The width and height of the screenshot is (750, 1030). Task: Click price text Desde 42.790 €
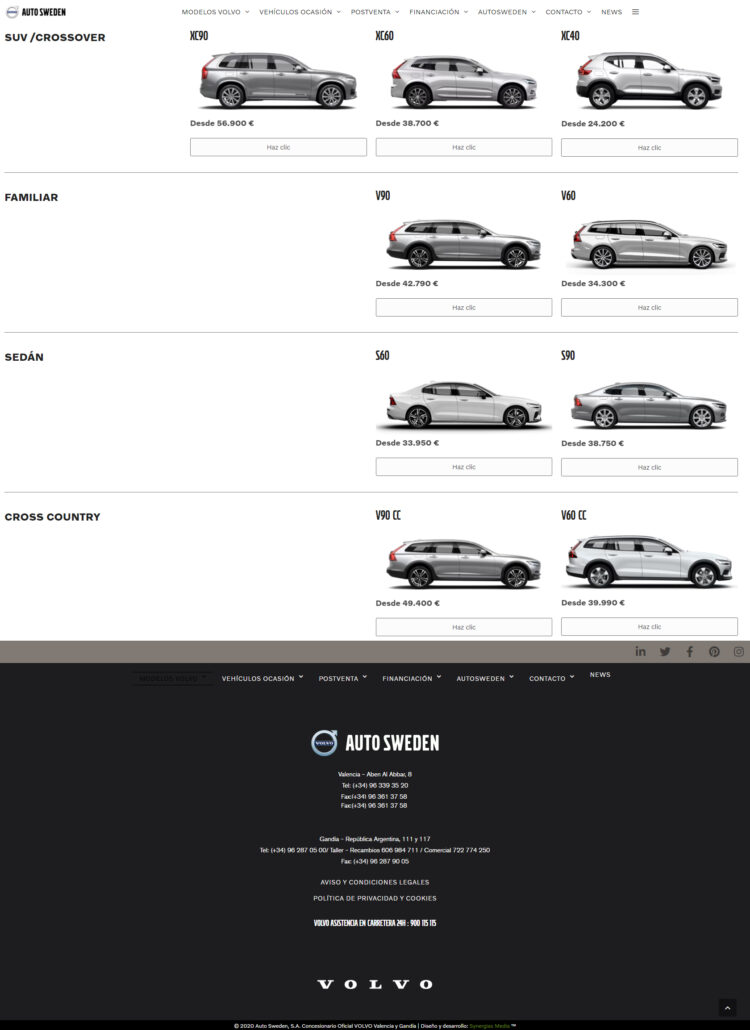[407, 283]
